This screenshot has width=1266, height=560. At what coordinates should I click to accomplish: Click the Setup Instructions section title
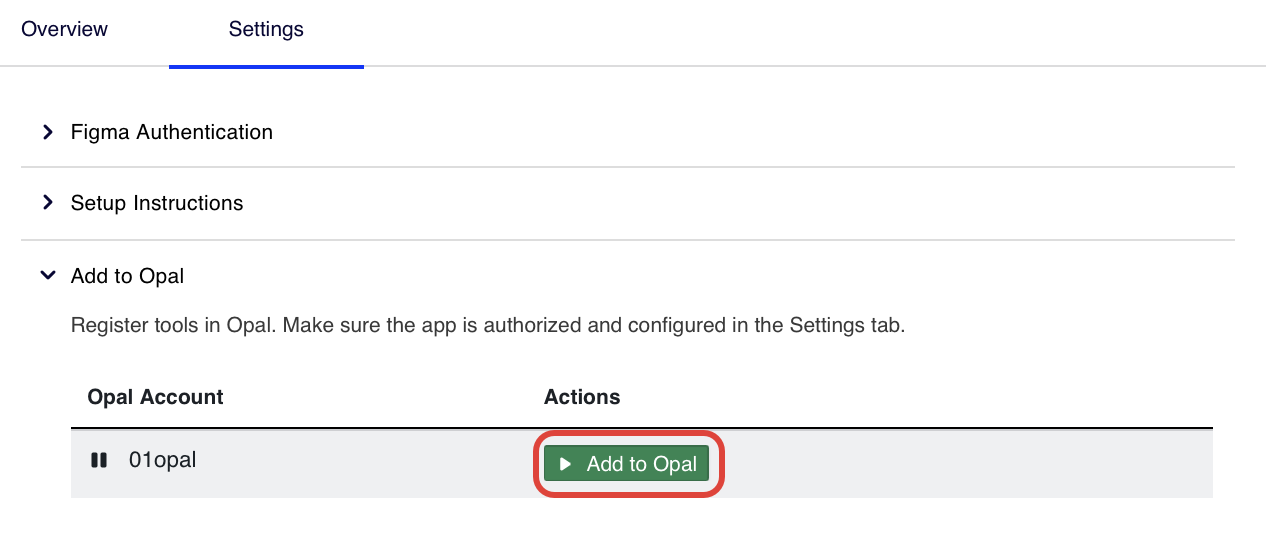coord(157,203)
